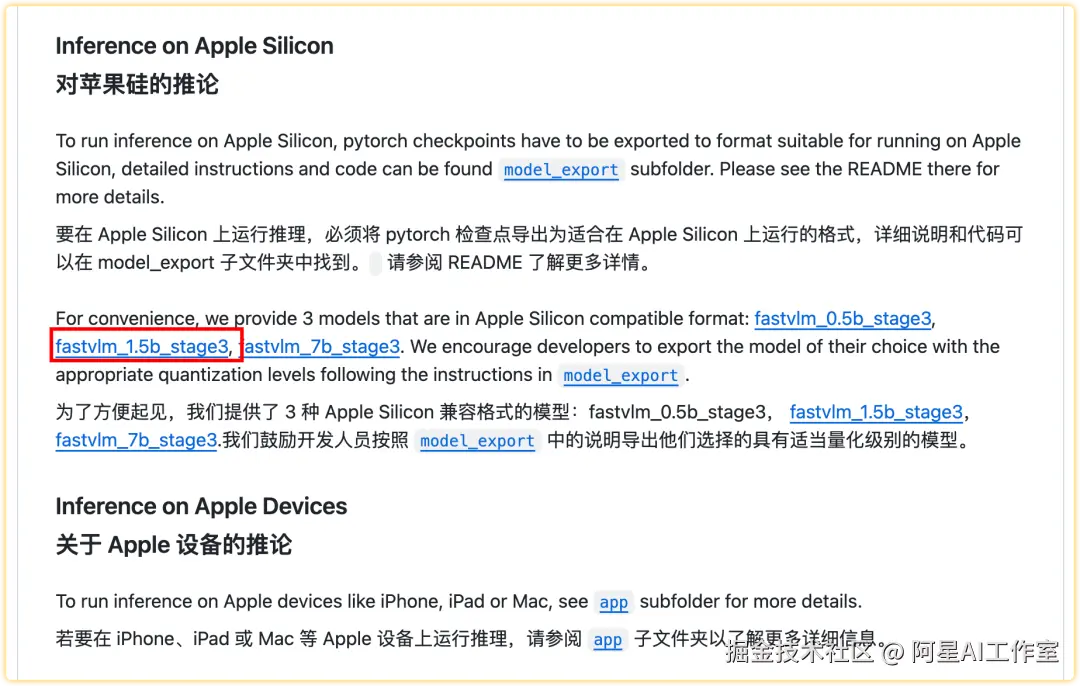Image resolution: width=1080 pixels, height=686 pixels.
Task: Open fastvlm_7b_stage3 link in the English paragraph
Action: pos(322,346)
